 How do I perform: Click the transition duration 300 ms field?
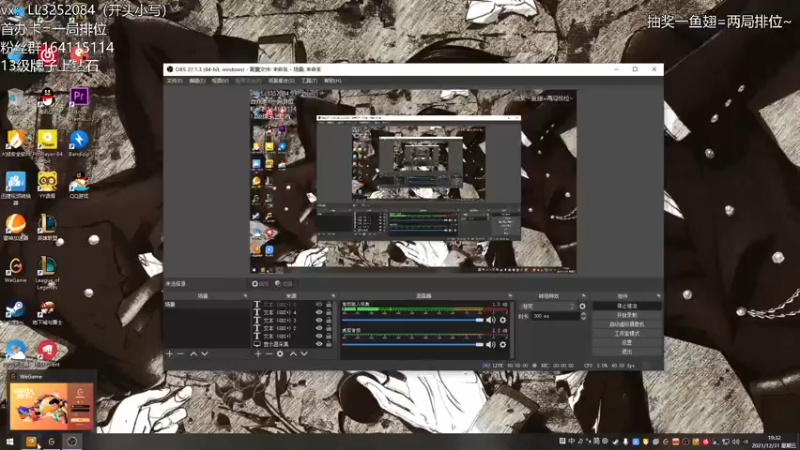[x=555, y=316]
